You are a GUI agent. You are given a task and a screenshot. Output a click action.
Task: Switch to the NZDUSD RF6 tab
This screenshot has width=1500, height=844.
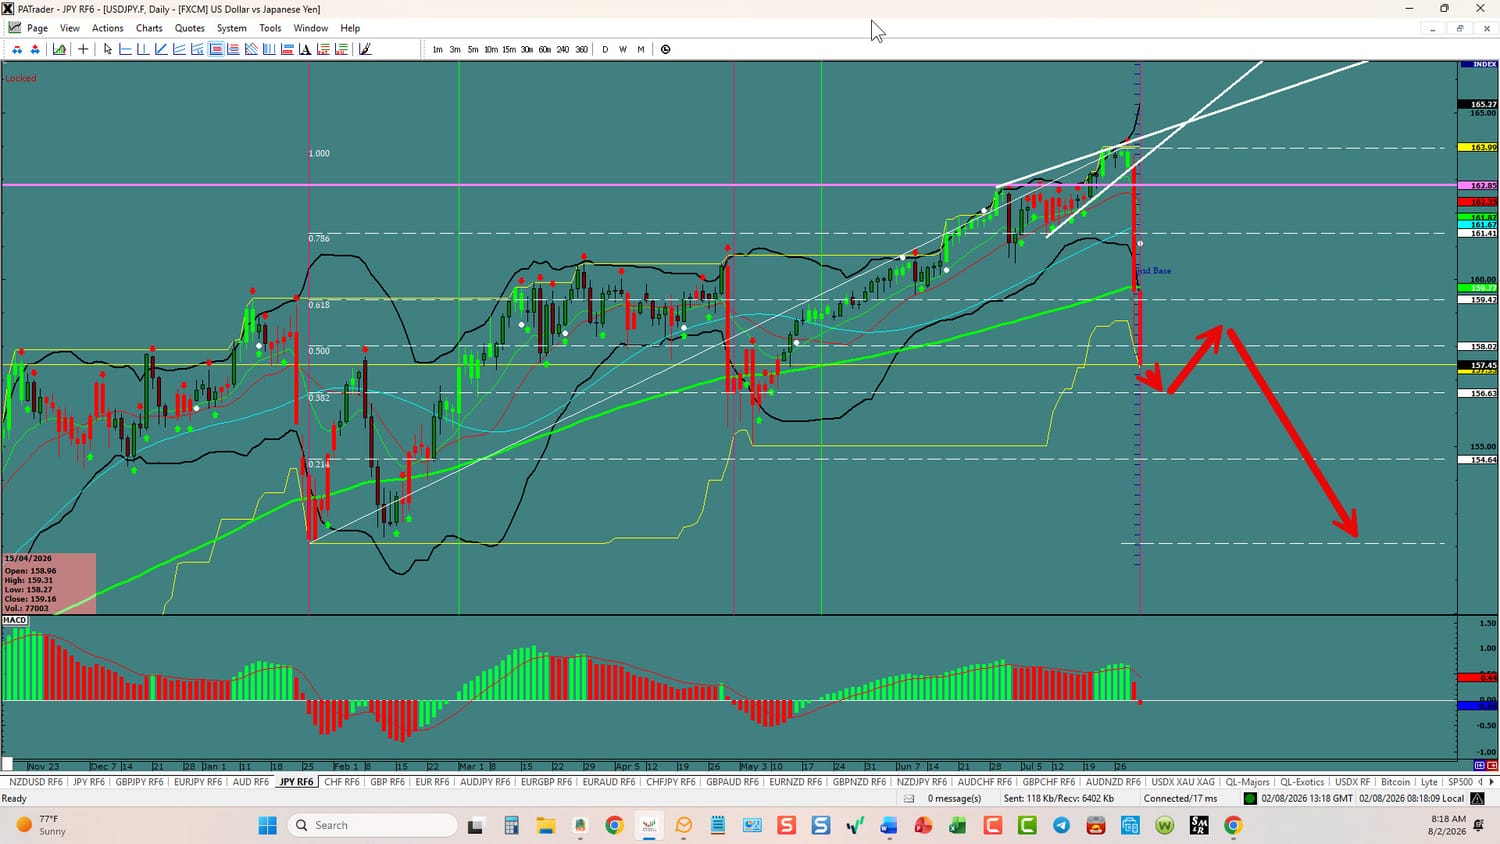click(x=35, y=782)
